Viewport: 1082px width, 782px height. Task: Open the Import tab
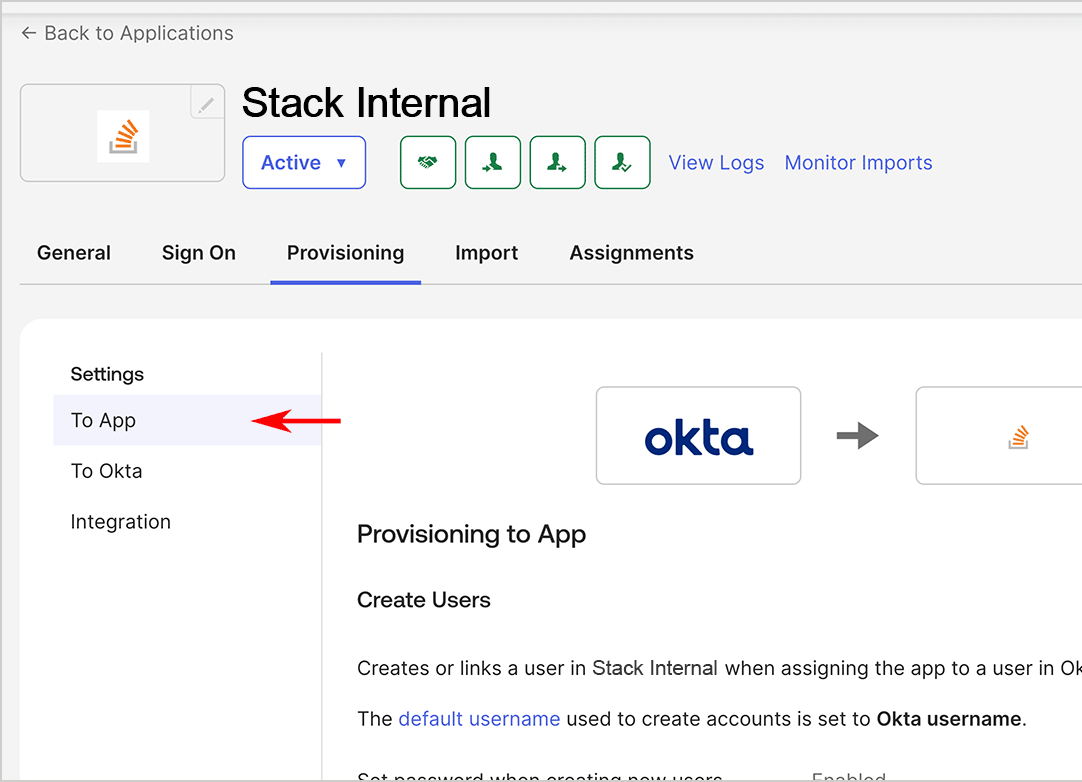486,253
